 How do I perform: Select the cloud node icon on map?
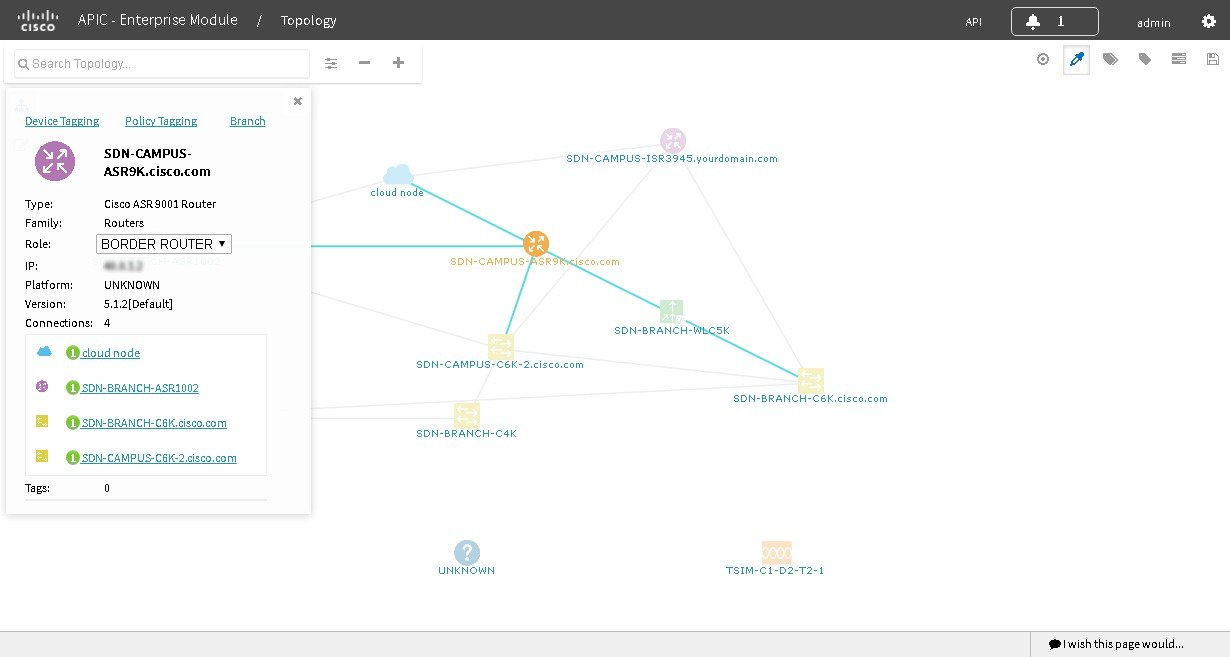click(398, 174)
